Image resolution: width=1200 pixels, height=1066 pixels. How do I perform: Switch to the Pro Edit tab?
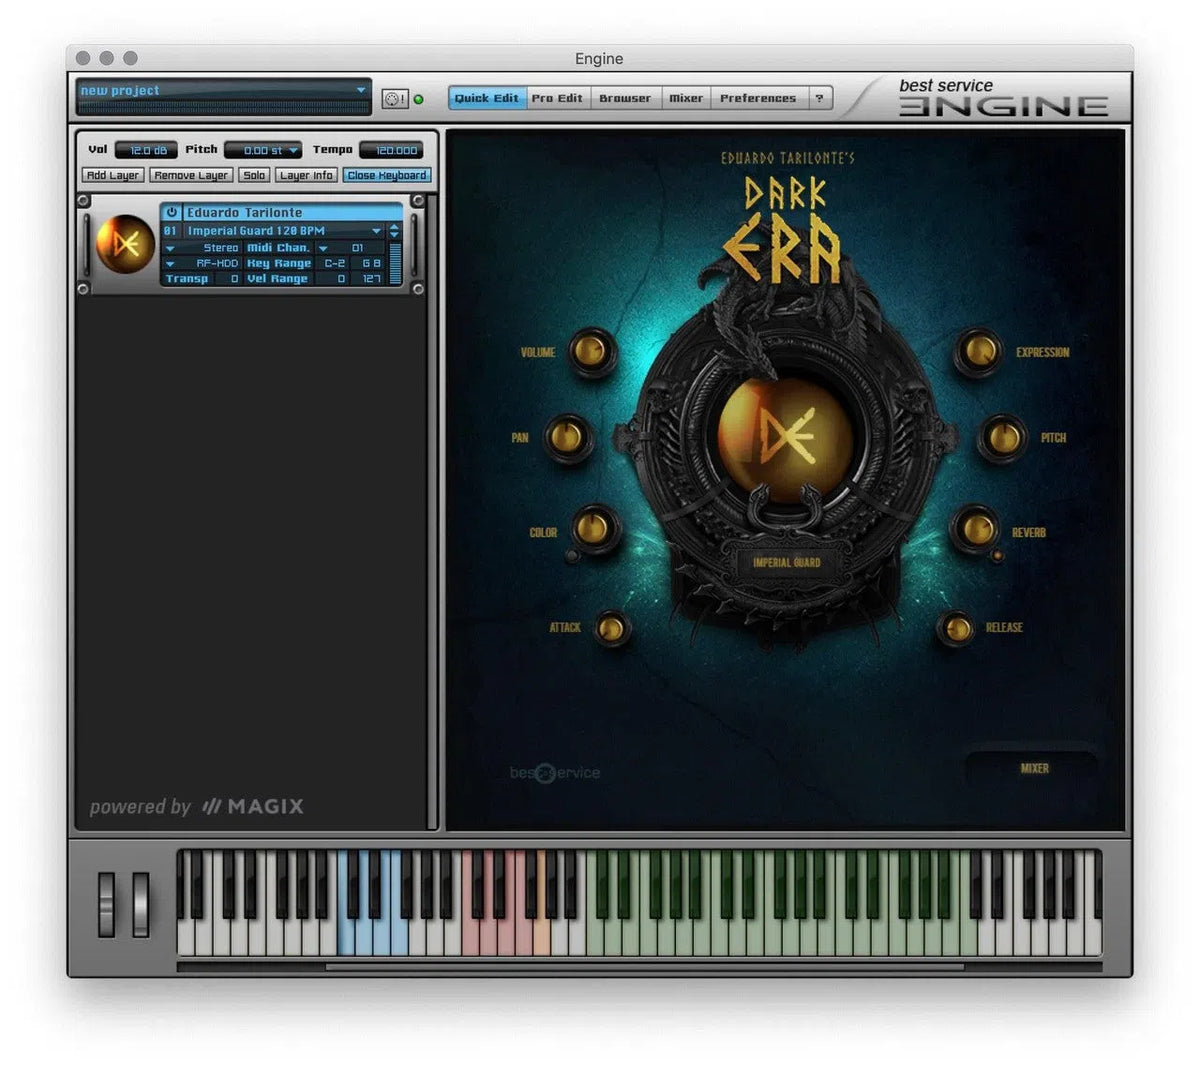[557, 98]
